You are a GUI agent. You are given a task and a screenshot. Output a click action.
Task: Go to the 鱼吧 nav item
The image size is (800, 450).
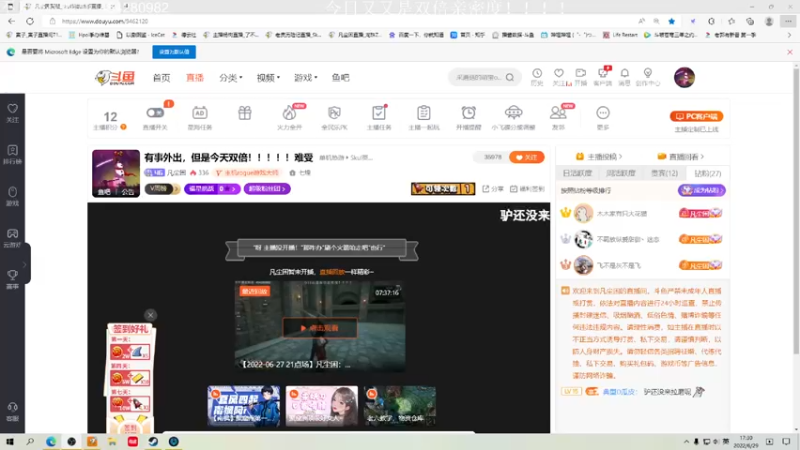340,78
